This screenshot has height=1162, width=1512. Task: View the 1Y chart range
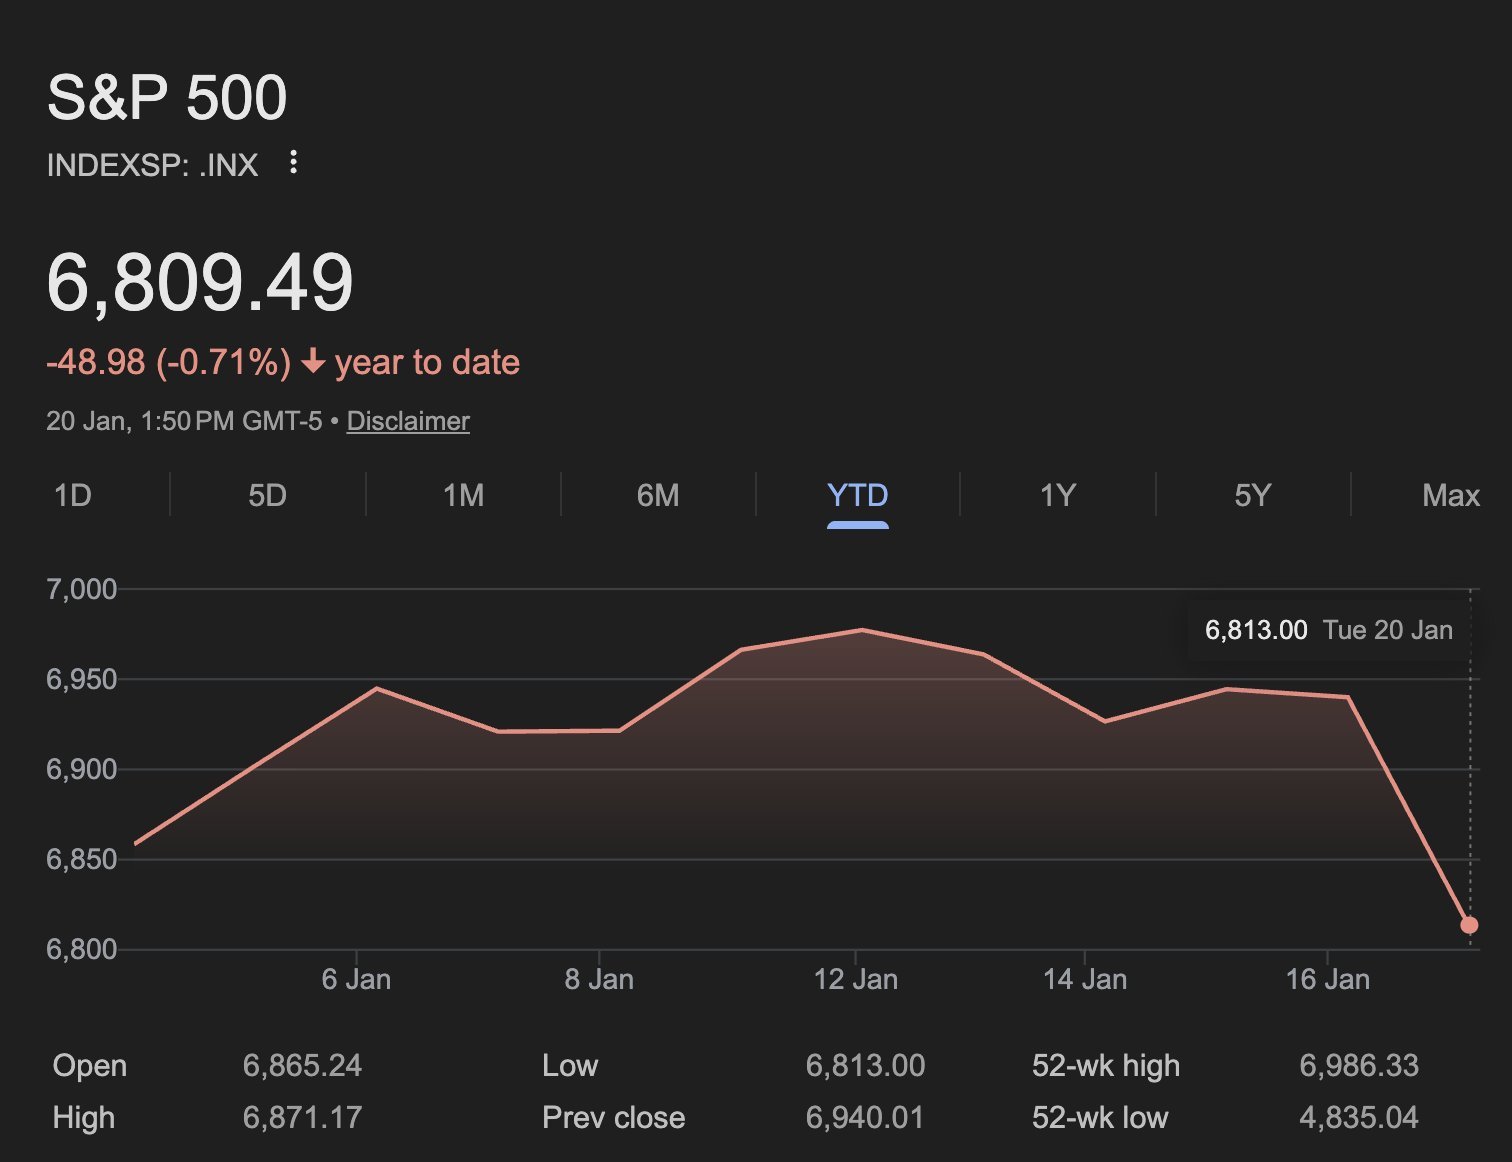click(x=1057, y=495)
